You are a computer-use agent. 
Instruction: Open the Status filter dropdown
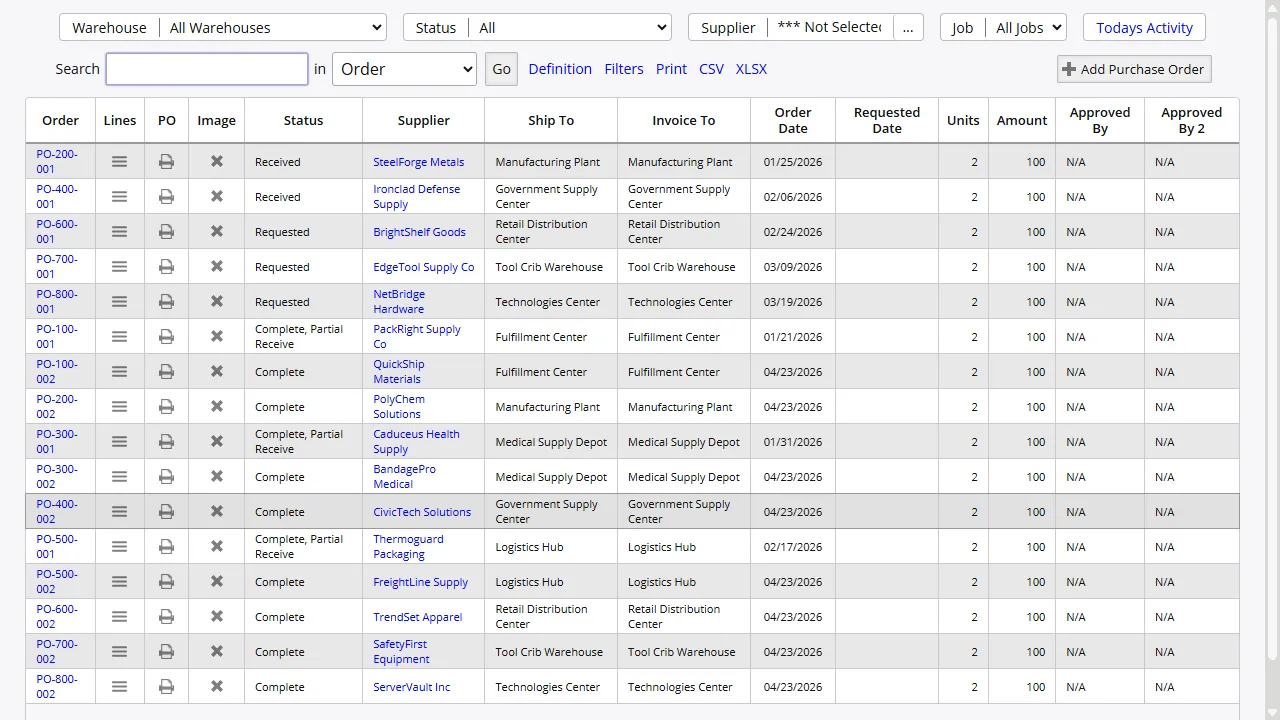tap(570, 27)
